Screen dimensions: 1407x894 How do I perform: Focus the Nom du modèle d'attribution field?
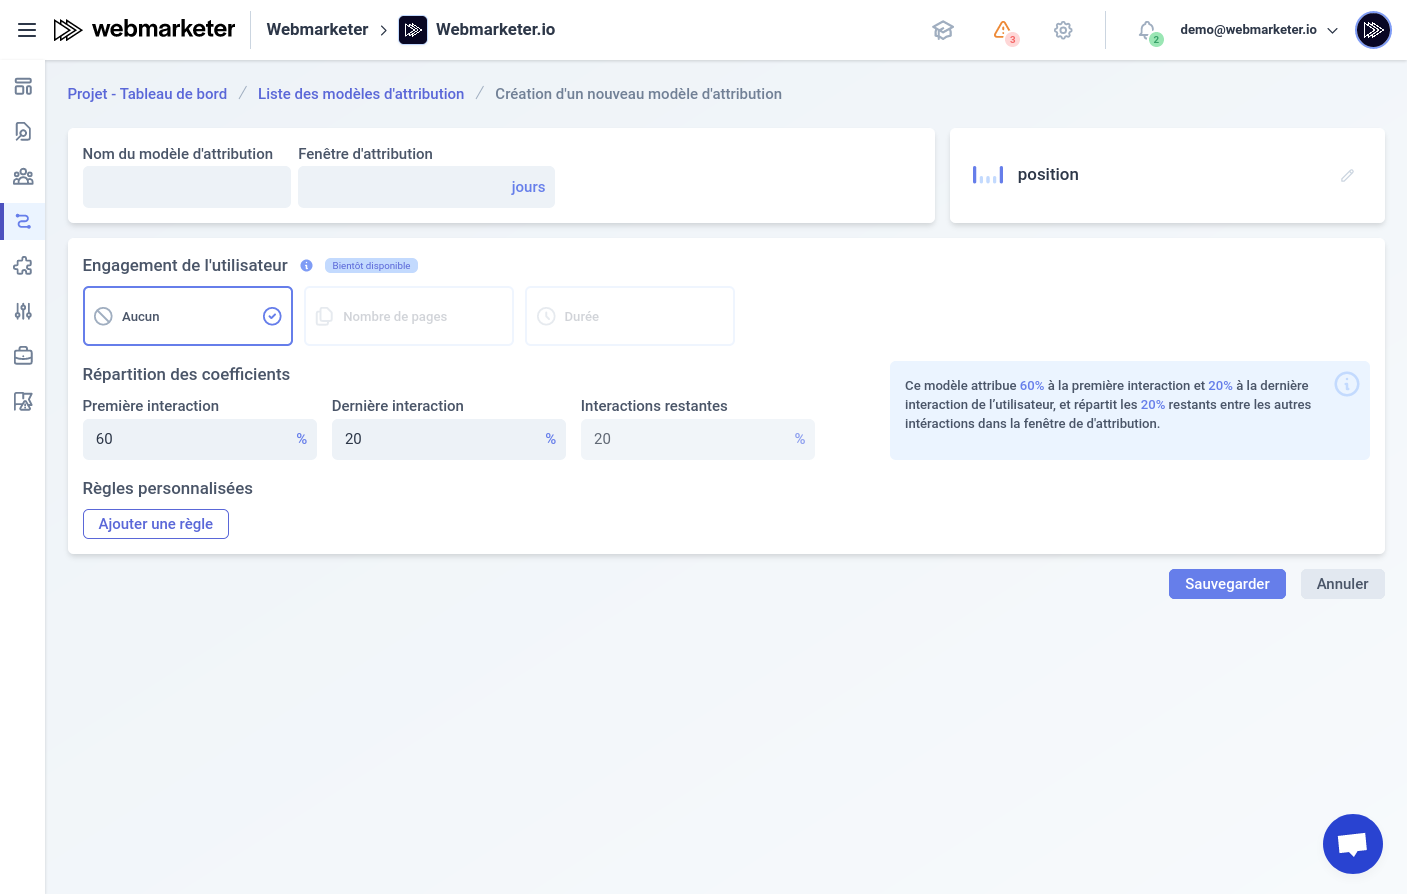187,187
